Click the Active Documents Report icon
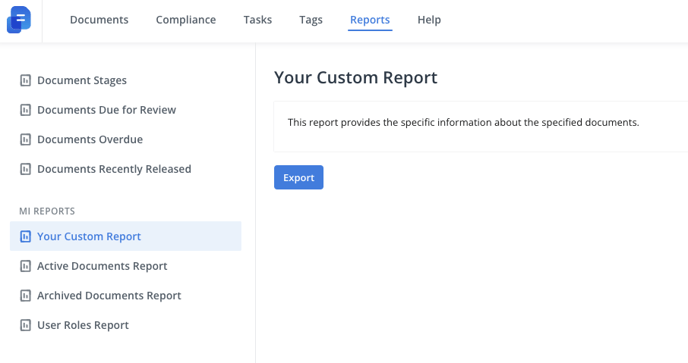The height and width of the screenshot is (363, 688). pos(25,266)
